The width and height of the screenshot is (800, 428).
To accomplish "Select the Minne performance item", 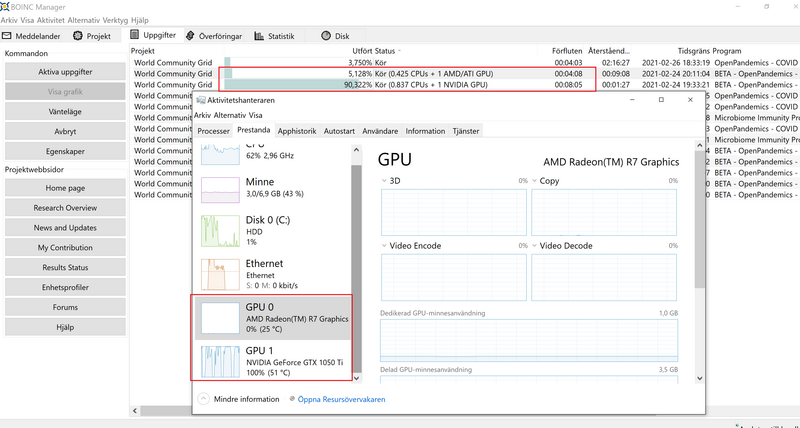I will (x=273, y=188).
